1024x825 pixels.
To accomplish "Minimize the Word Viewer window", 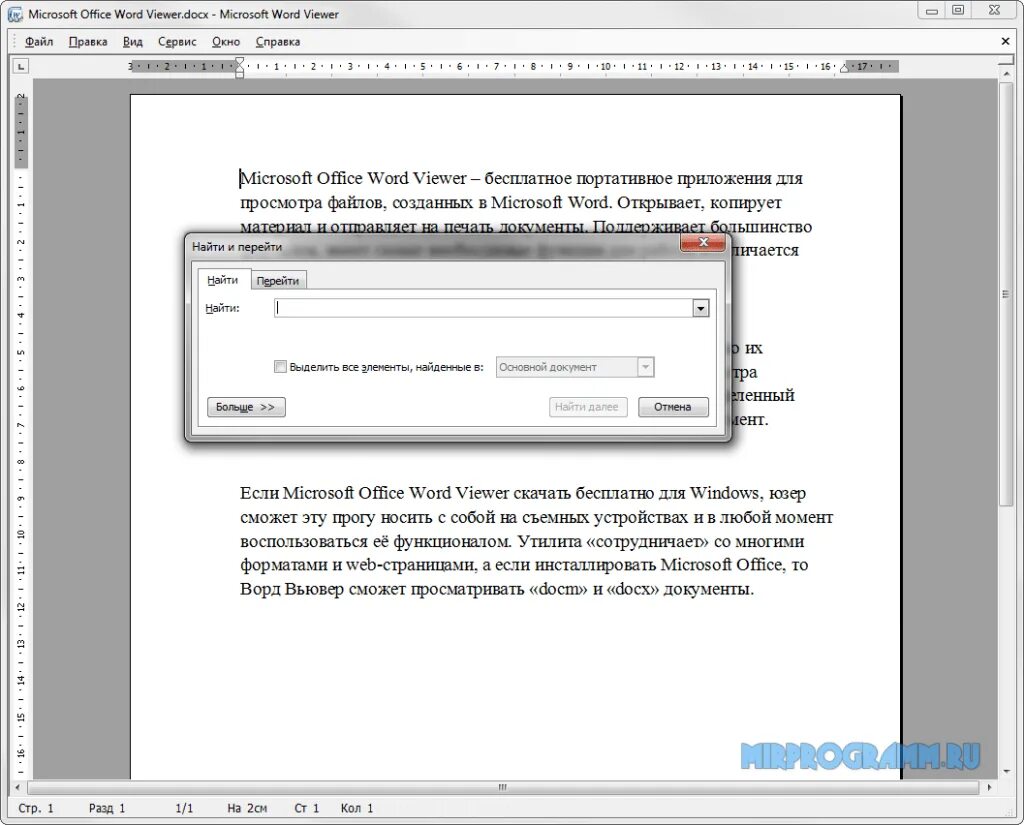I will (x=931, y=10).
